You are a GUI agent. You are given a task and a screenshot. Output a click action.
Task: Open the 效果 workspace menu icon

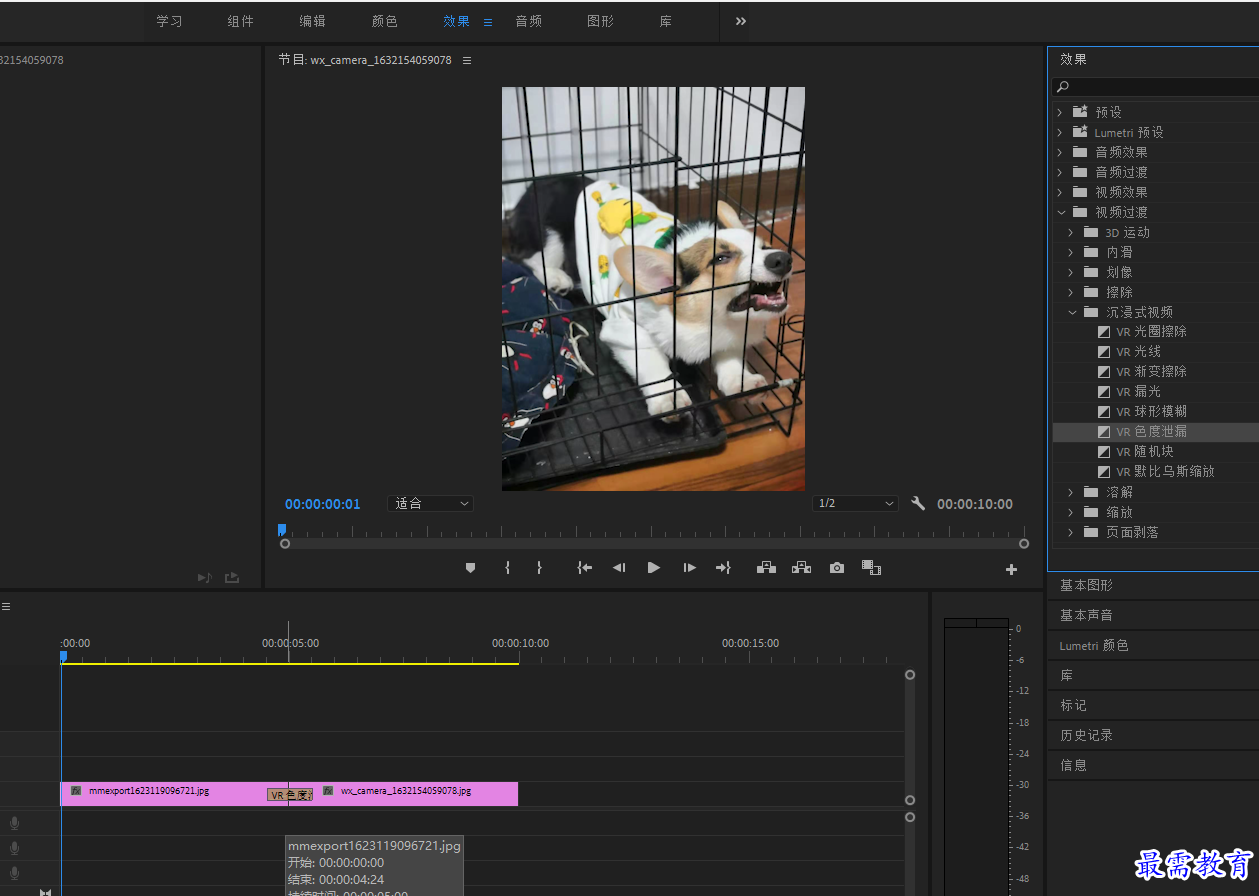click(x=488, y=21)
